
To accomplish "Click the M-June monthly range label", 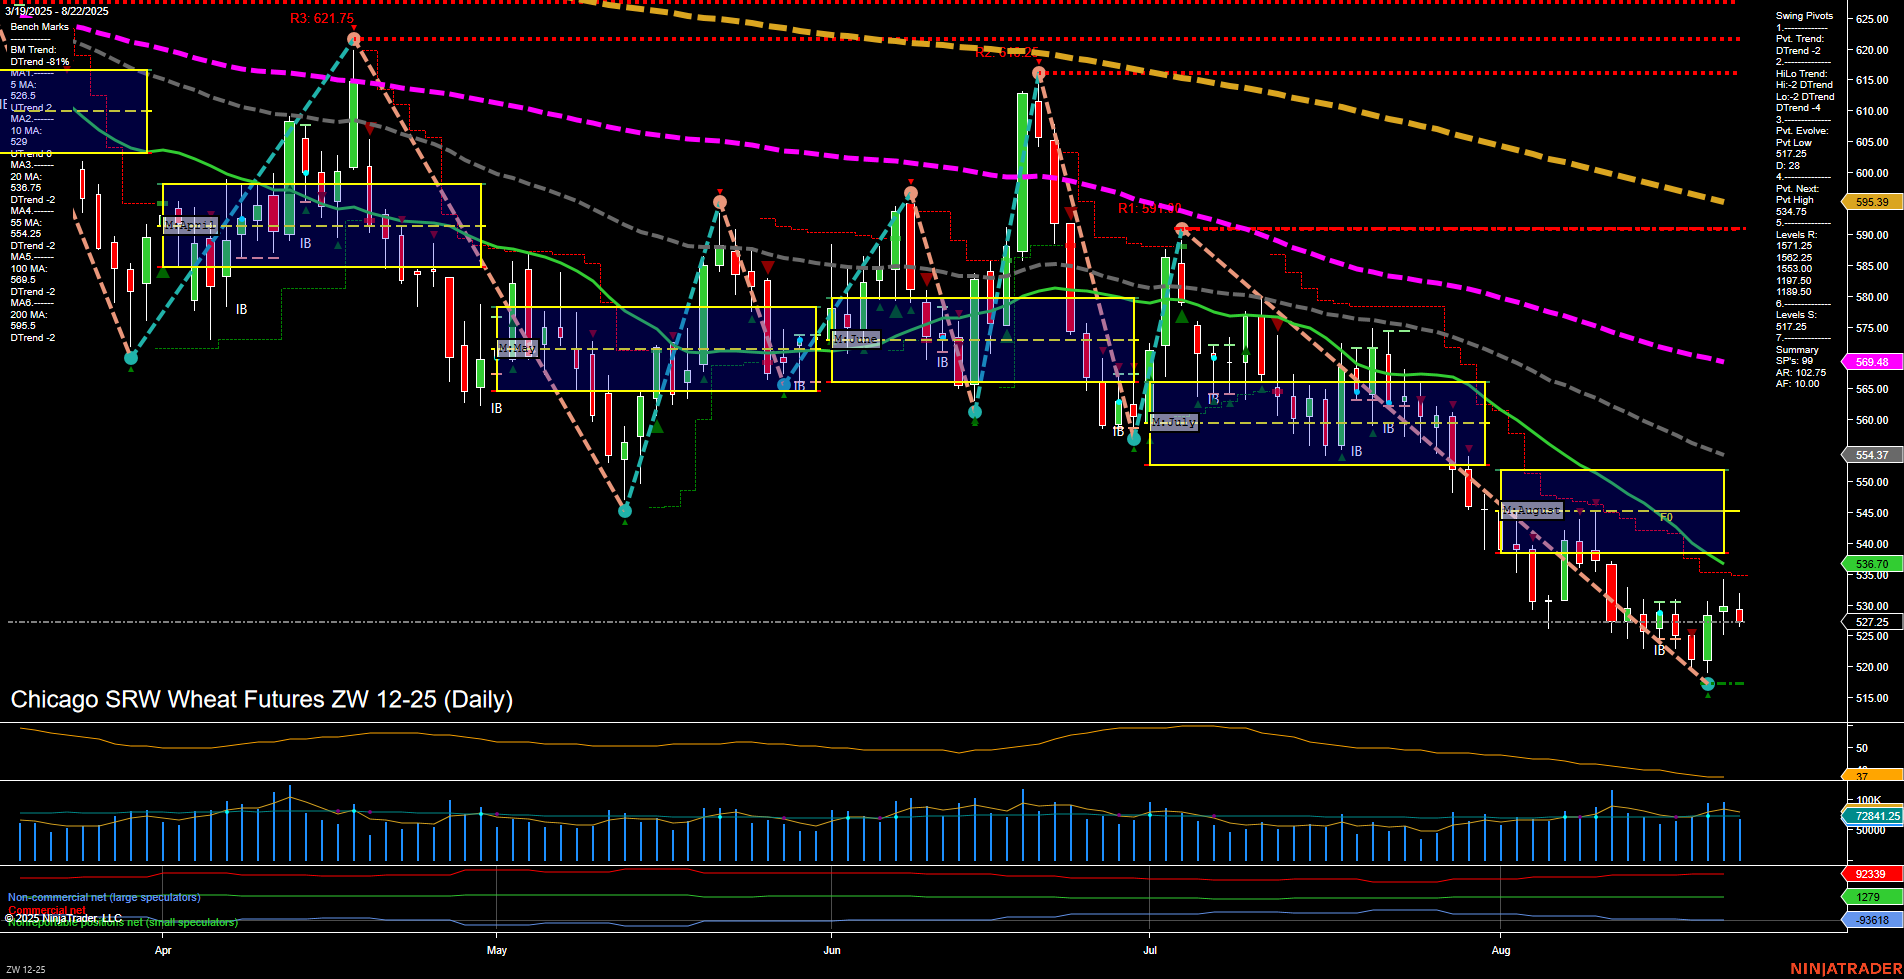I will pyautogui.click(x=856, y=339).
